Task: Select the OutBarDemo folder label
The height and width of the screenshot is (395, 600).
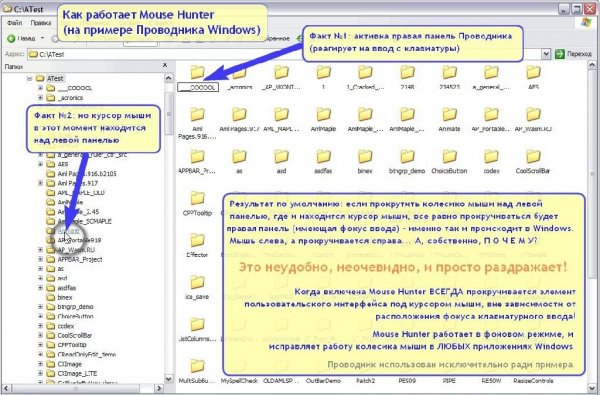Action: (323, 381)
